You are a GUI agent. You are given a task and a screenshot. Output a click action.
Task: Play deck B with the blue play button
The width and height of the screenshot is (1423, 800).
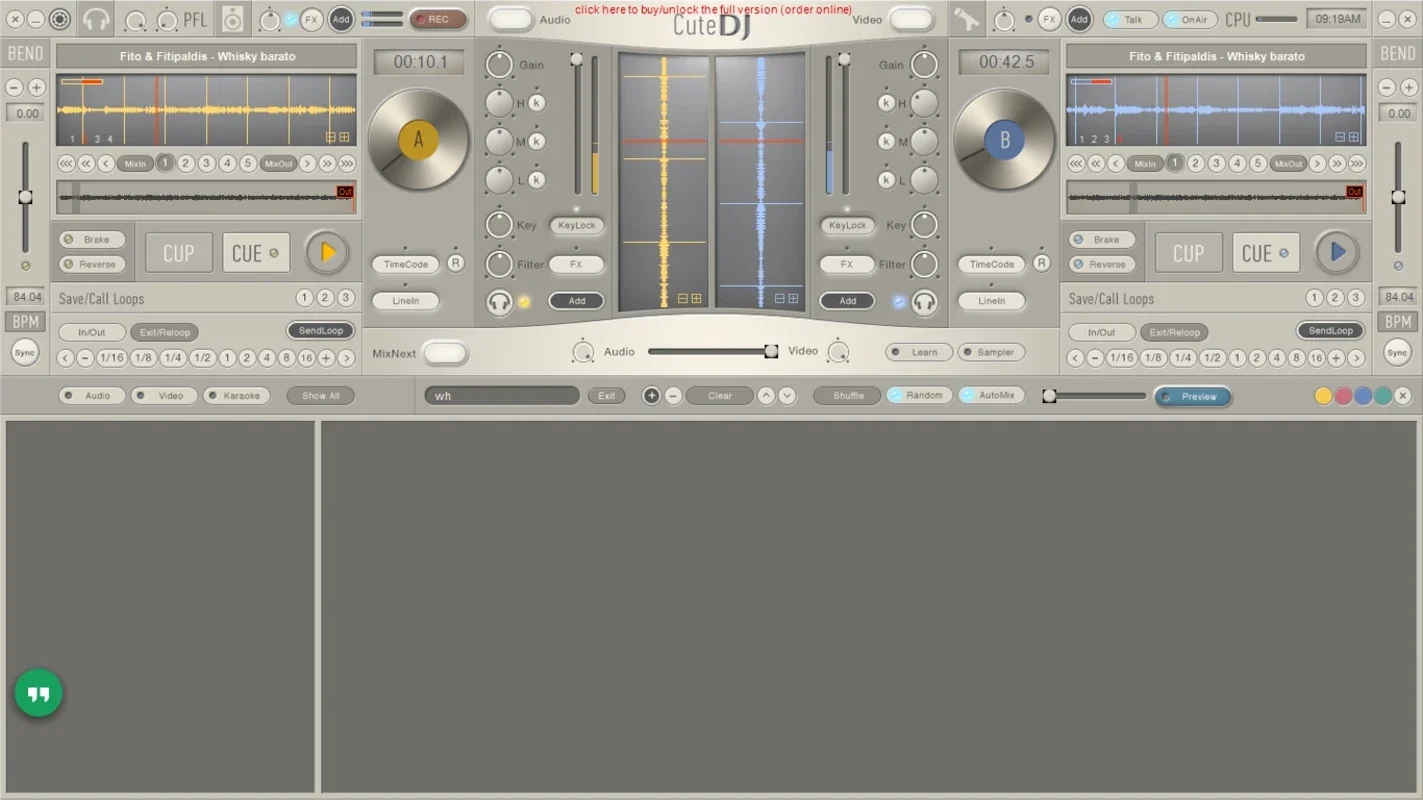(1337, 253)
